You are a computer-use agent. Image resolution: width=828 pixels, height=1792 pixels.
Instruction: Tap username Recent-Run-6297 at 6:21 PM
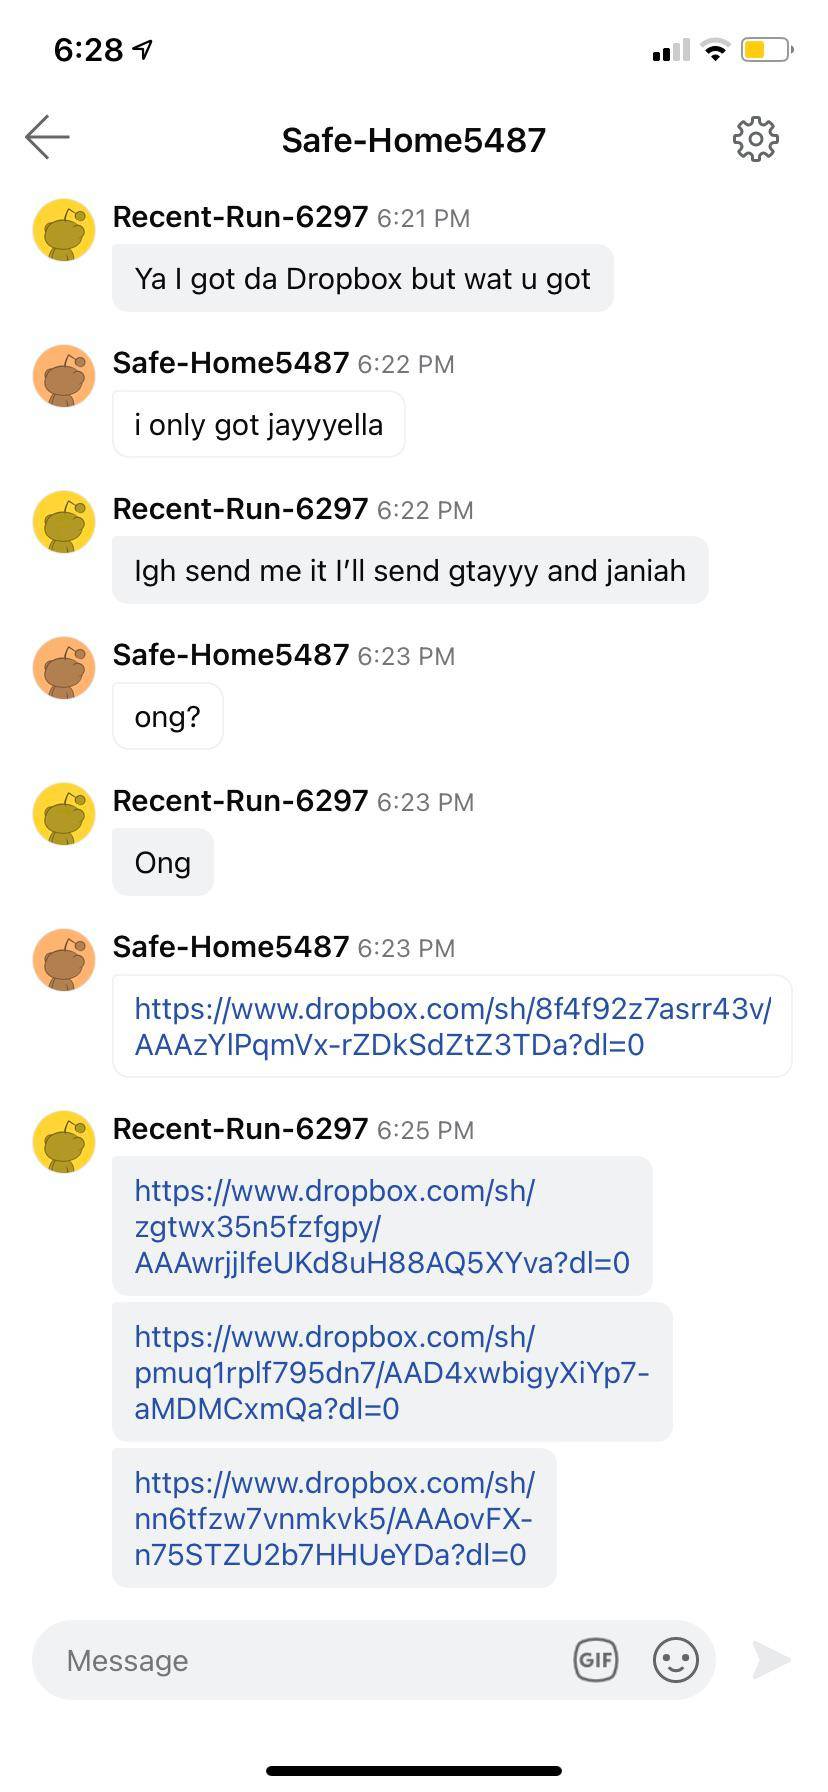(x=240, y=217)
